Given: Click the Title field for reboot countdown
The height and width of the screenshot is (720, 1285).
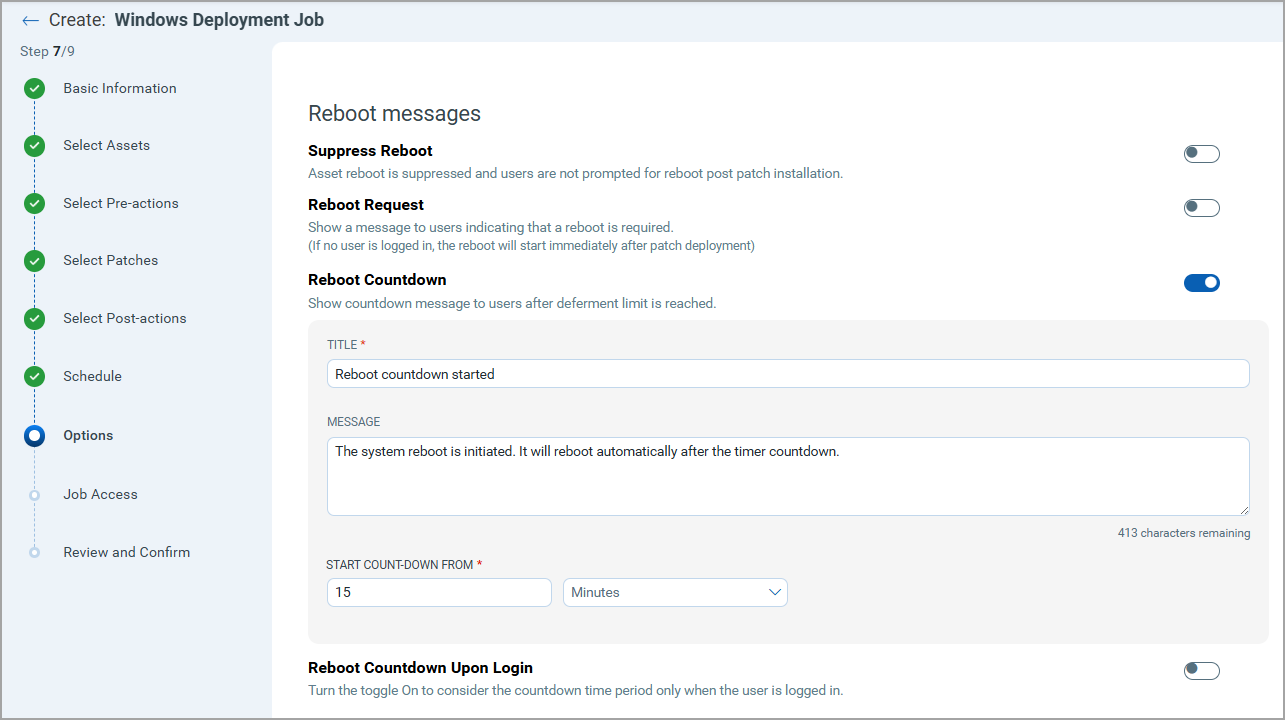Looking at the screenshot, I should click(x=787, y=374).
